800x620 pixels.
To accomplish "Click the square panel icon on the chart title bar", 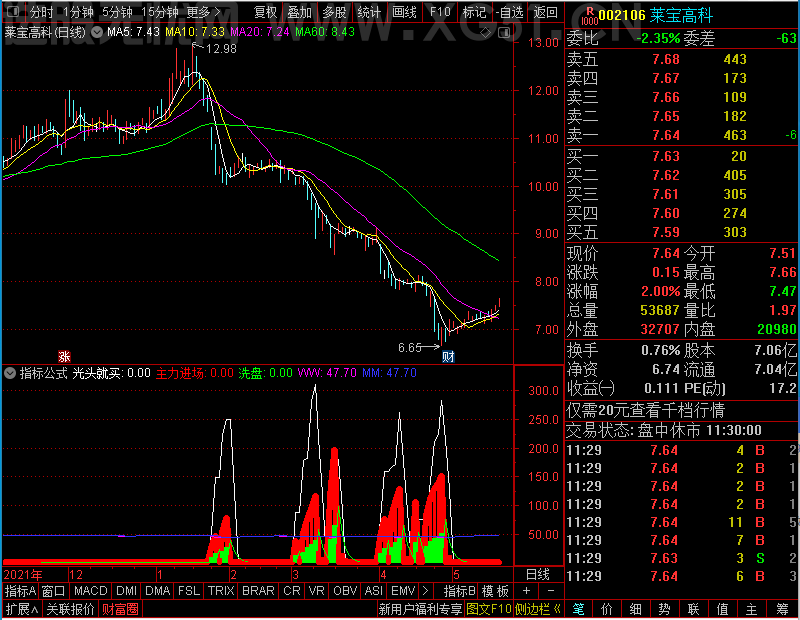I will pos(504,33).
